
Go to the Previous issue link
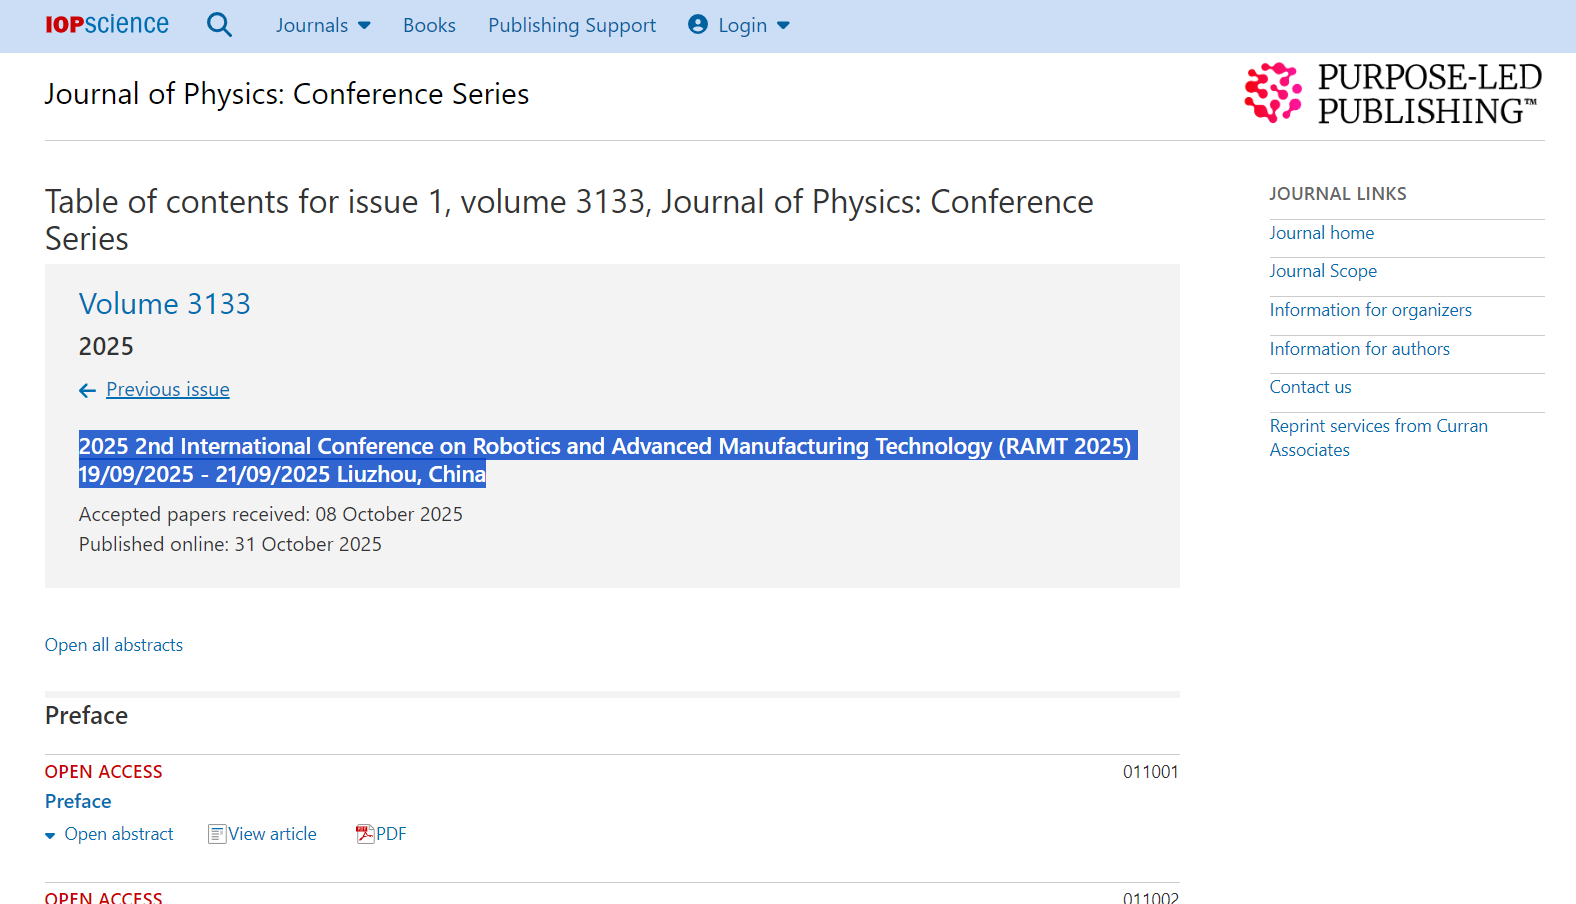coord(168,390)
